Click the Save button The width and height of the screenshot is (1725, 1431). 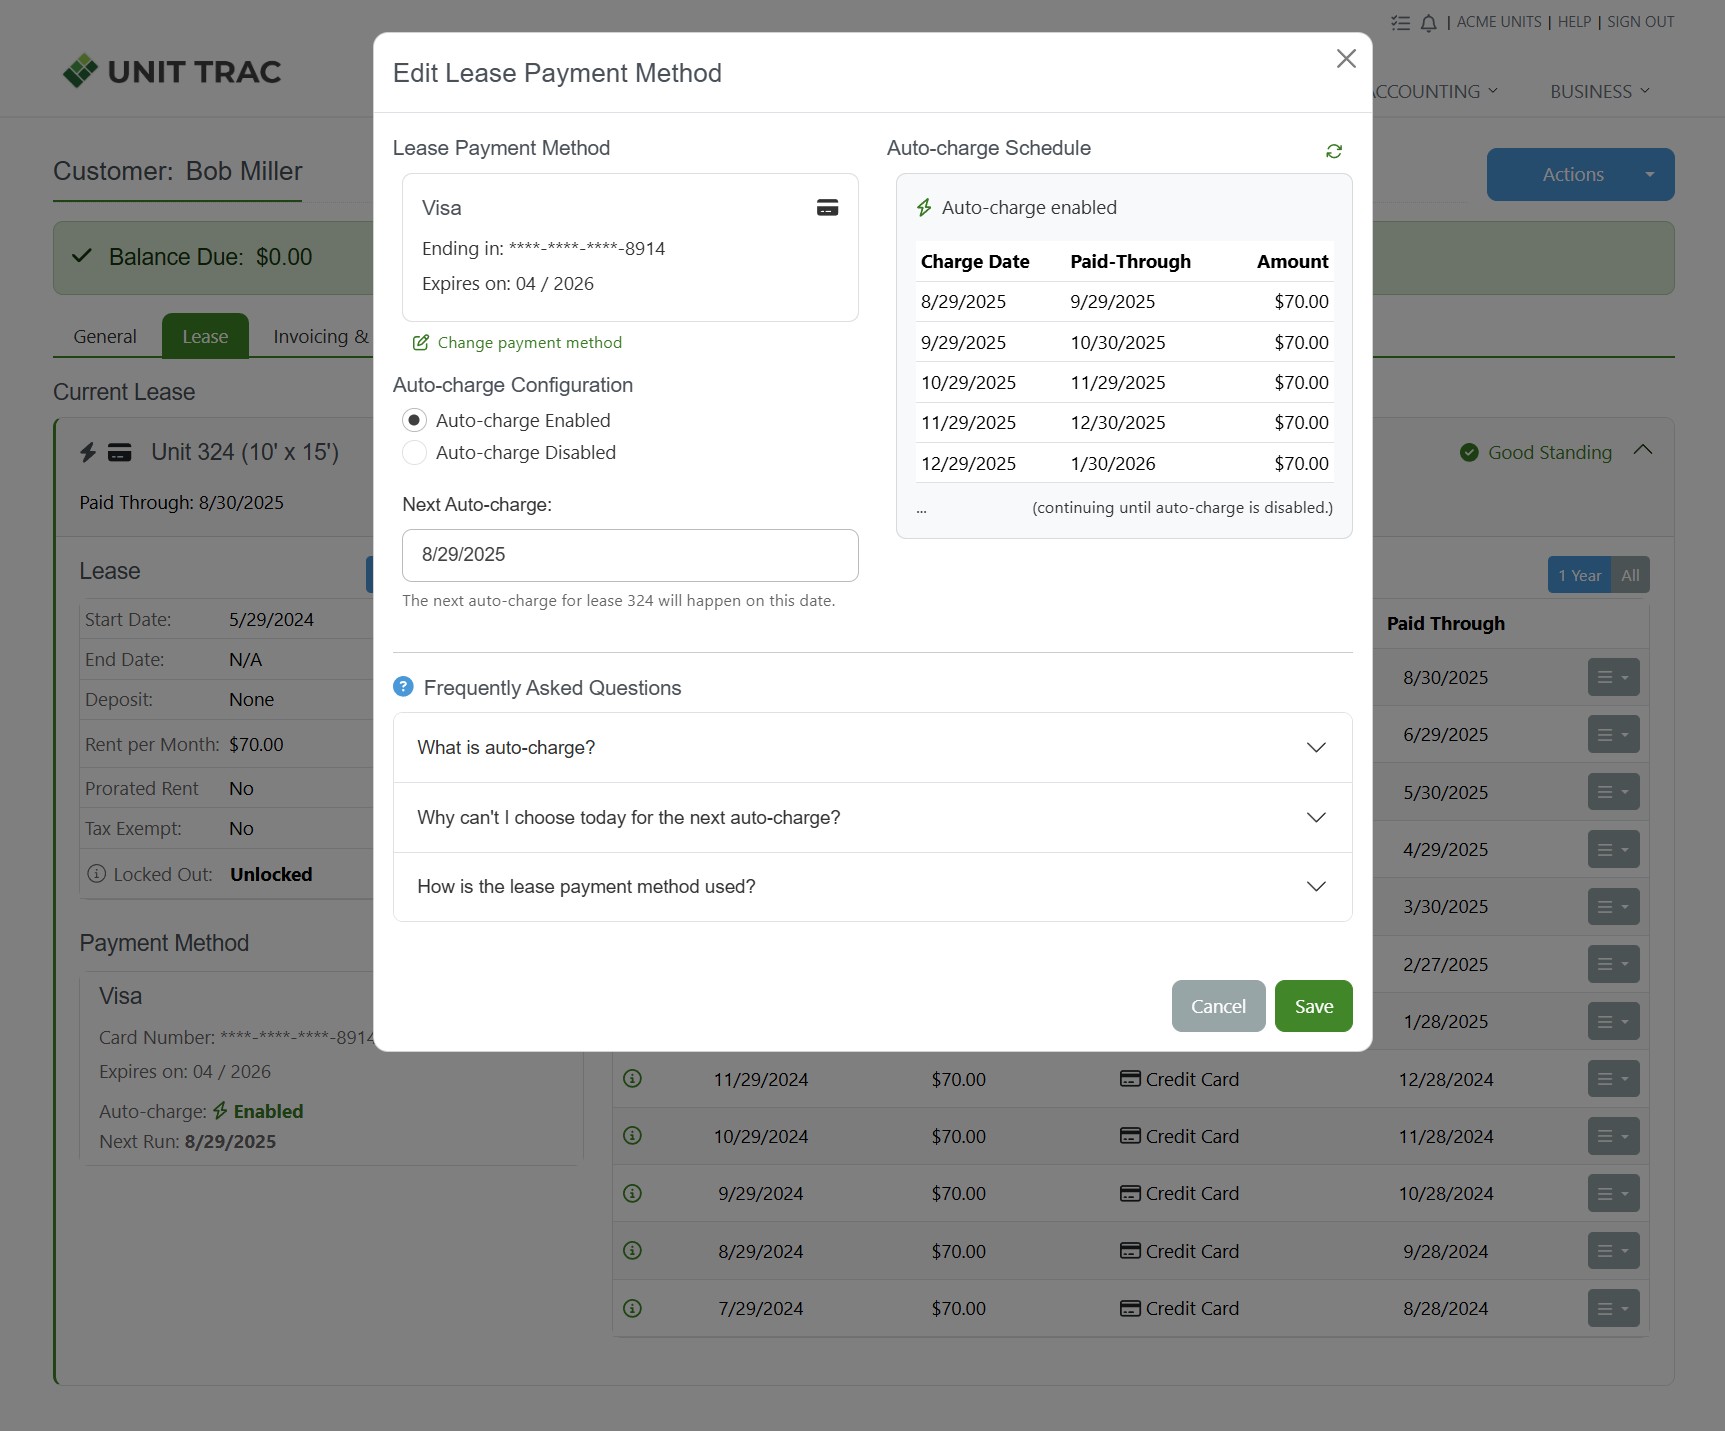[1313, 1006]
